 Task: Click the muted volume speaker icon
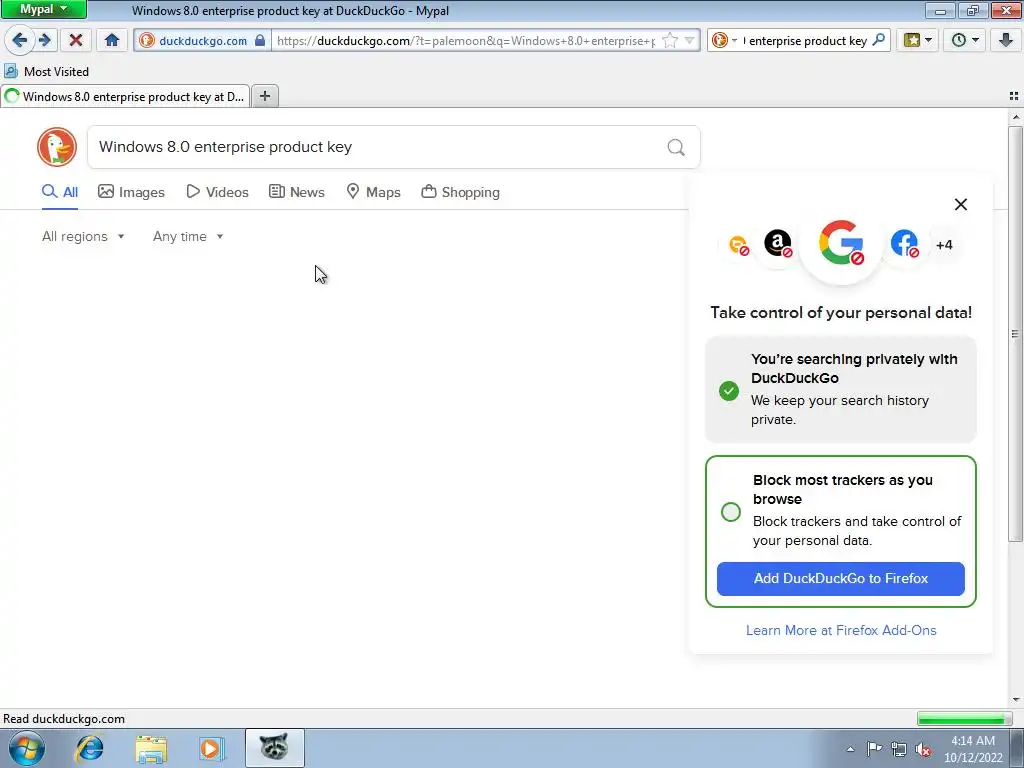click(x=923, y=749)
